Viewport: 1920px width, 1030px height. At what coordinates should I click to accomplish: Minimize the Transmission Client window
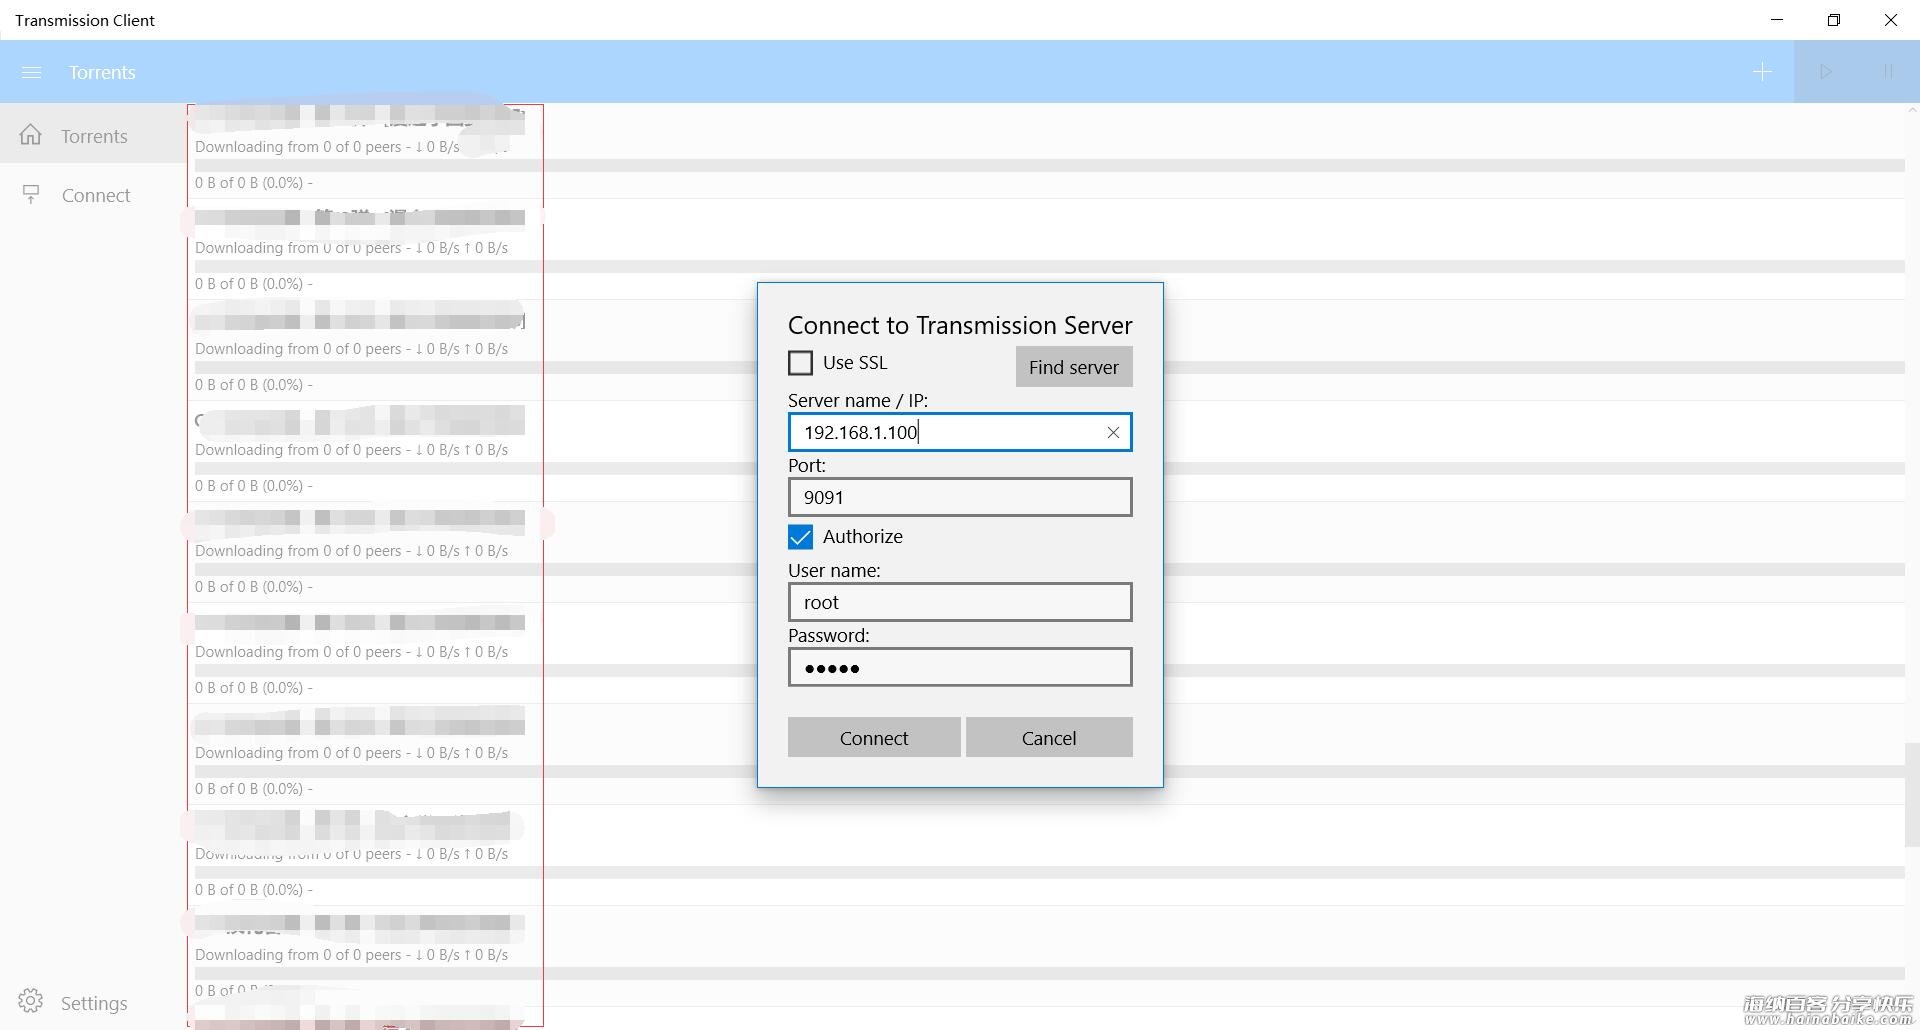click(1776, 20)
